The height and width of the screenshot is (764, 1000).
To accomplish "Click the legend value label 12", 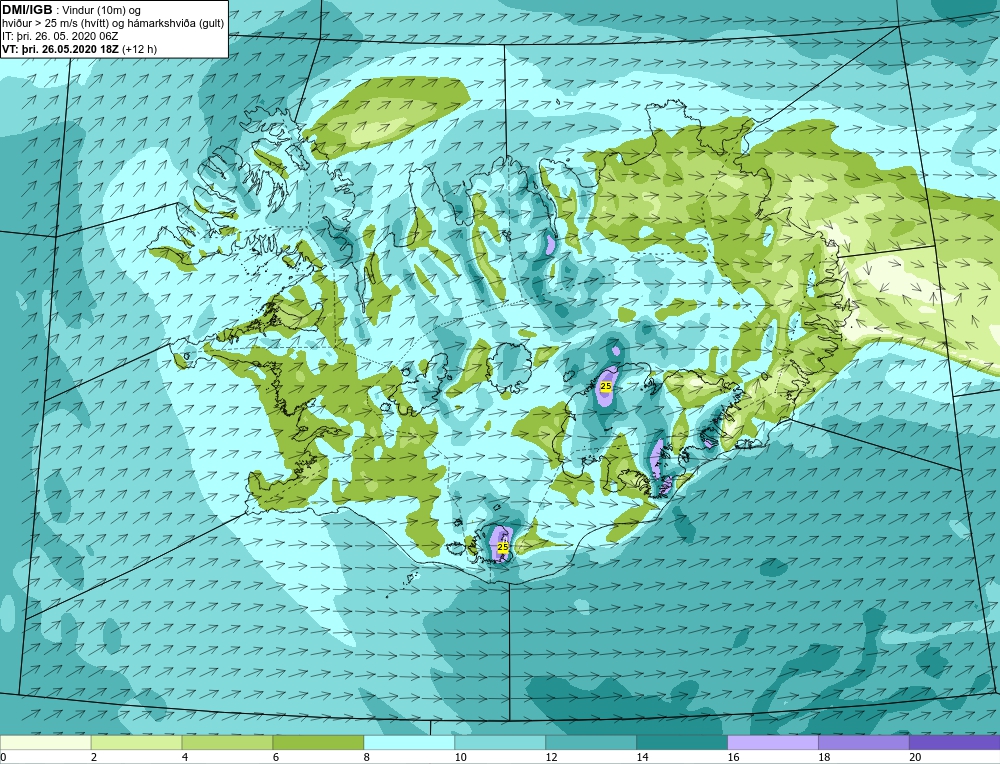I will click(x=551, y=757).
